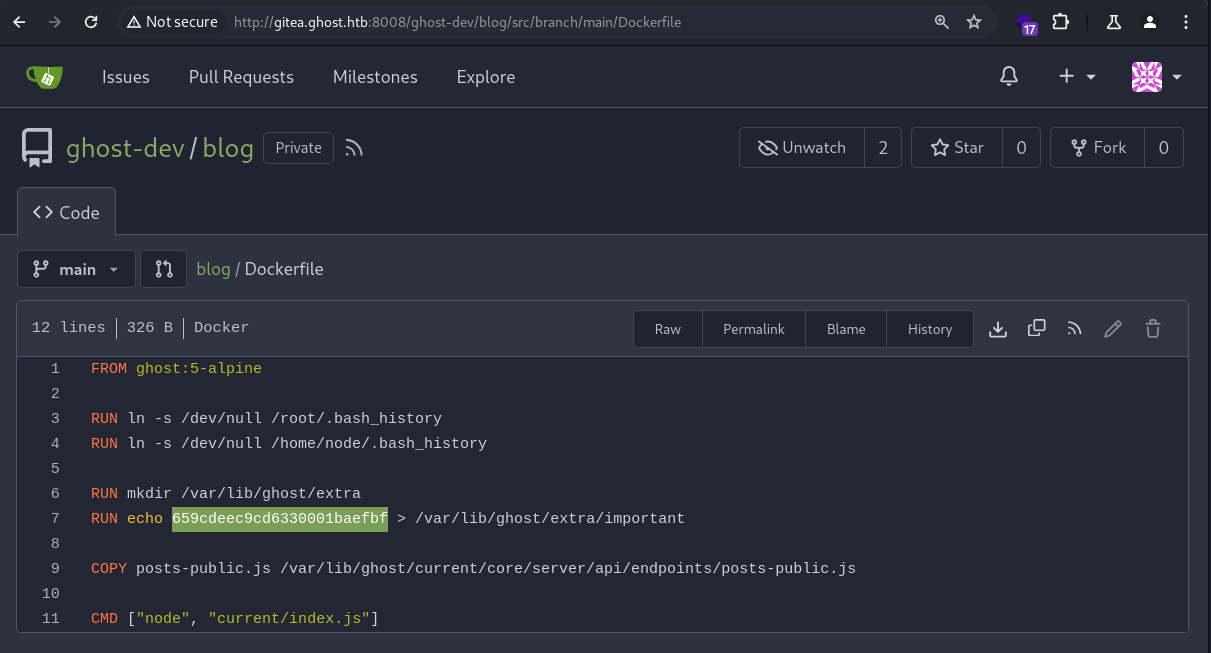This screenshot has width=1211, height=653.
Task: Click the flask experiments icon
Action: [1113, 22]
